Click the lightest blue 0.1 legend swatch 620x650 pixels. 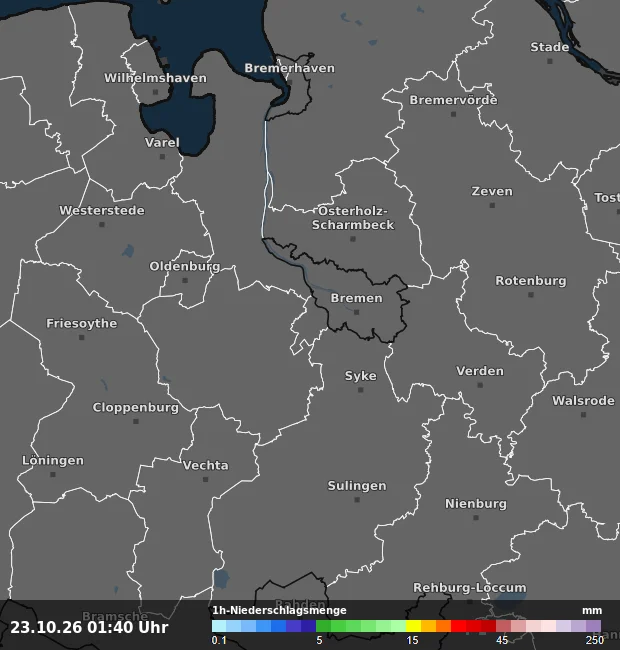coord(219,626)
